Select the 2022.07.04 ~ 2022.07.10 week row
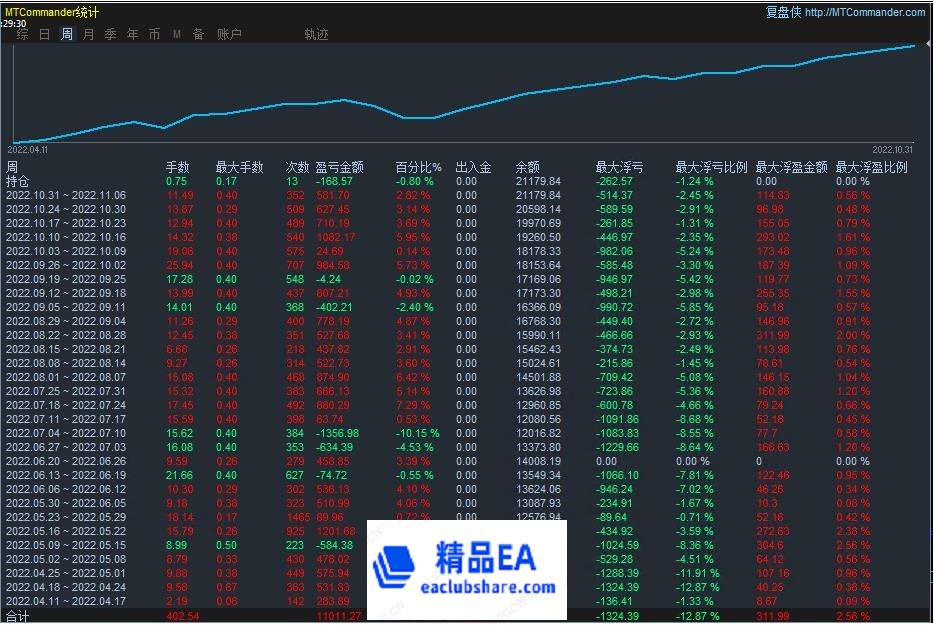Screen dimensions: 934x625 pos(66,433)
